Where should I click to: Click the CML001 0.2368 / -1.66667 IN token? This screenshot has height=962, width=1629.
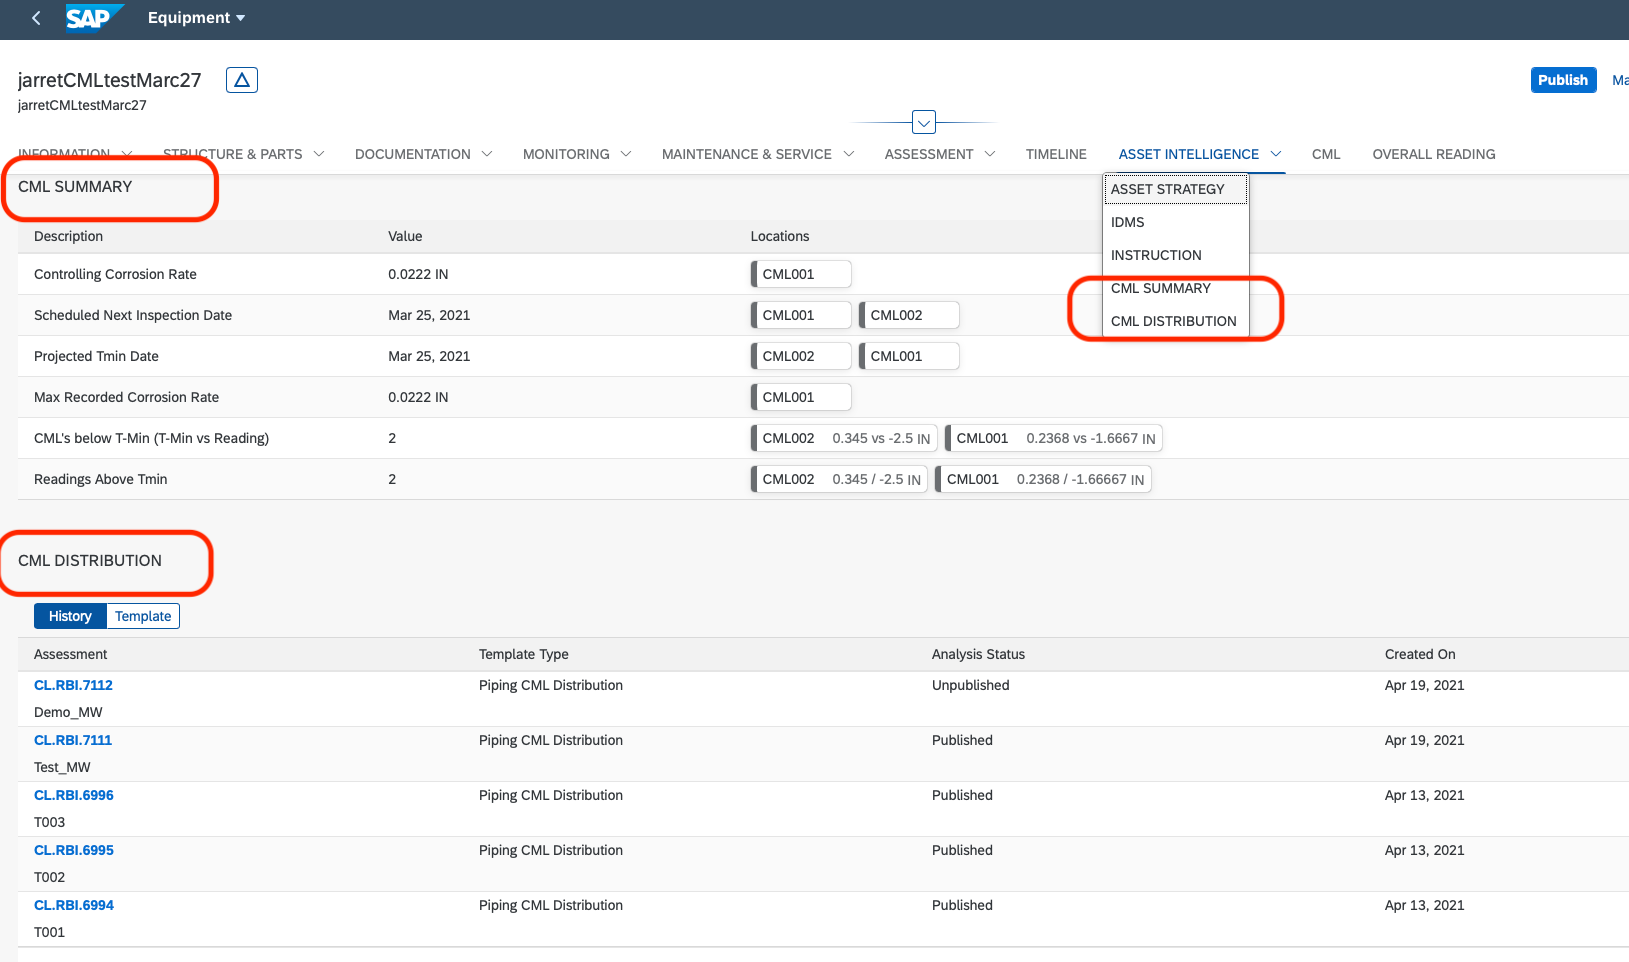pyautogui.click(x=1043, y=479)
